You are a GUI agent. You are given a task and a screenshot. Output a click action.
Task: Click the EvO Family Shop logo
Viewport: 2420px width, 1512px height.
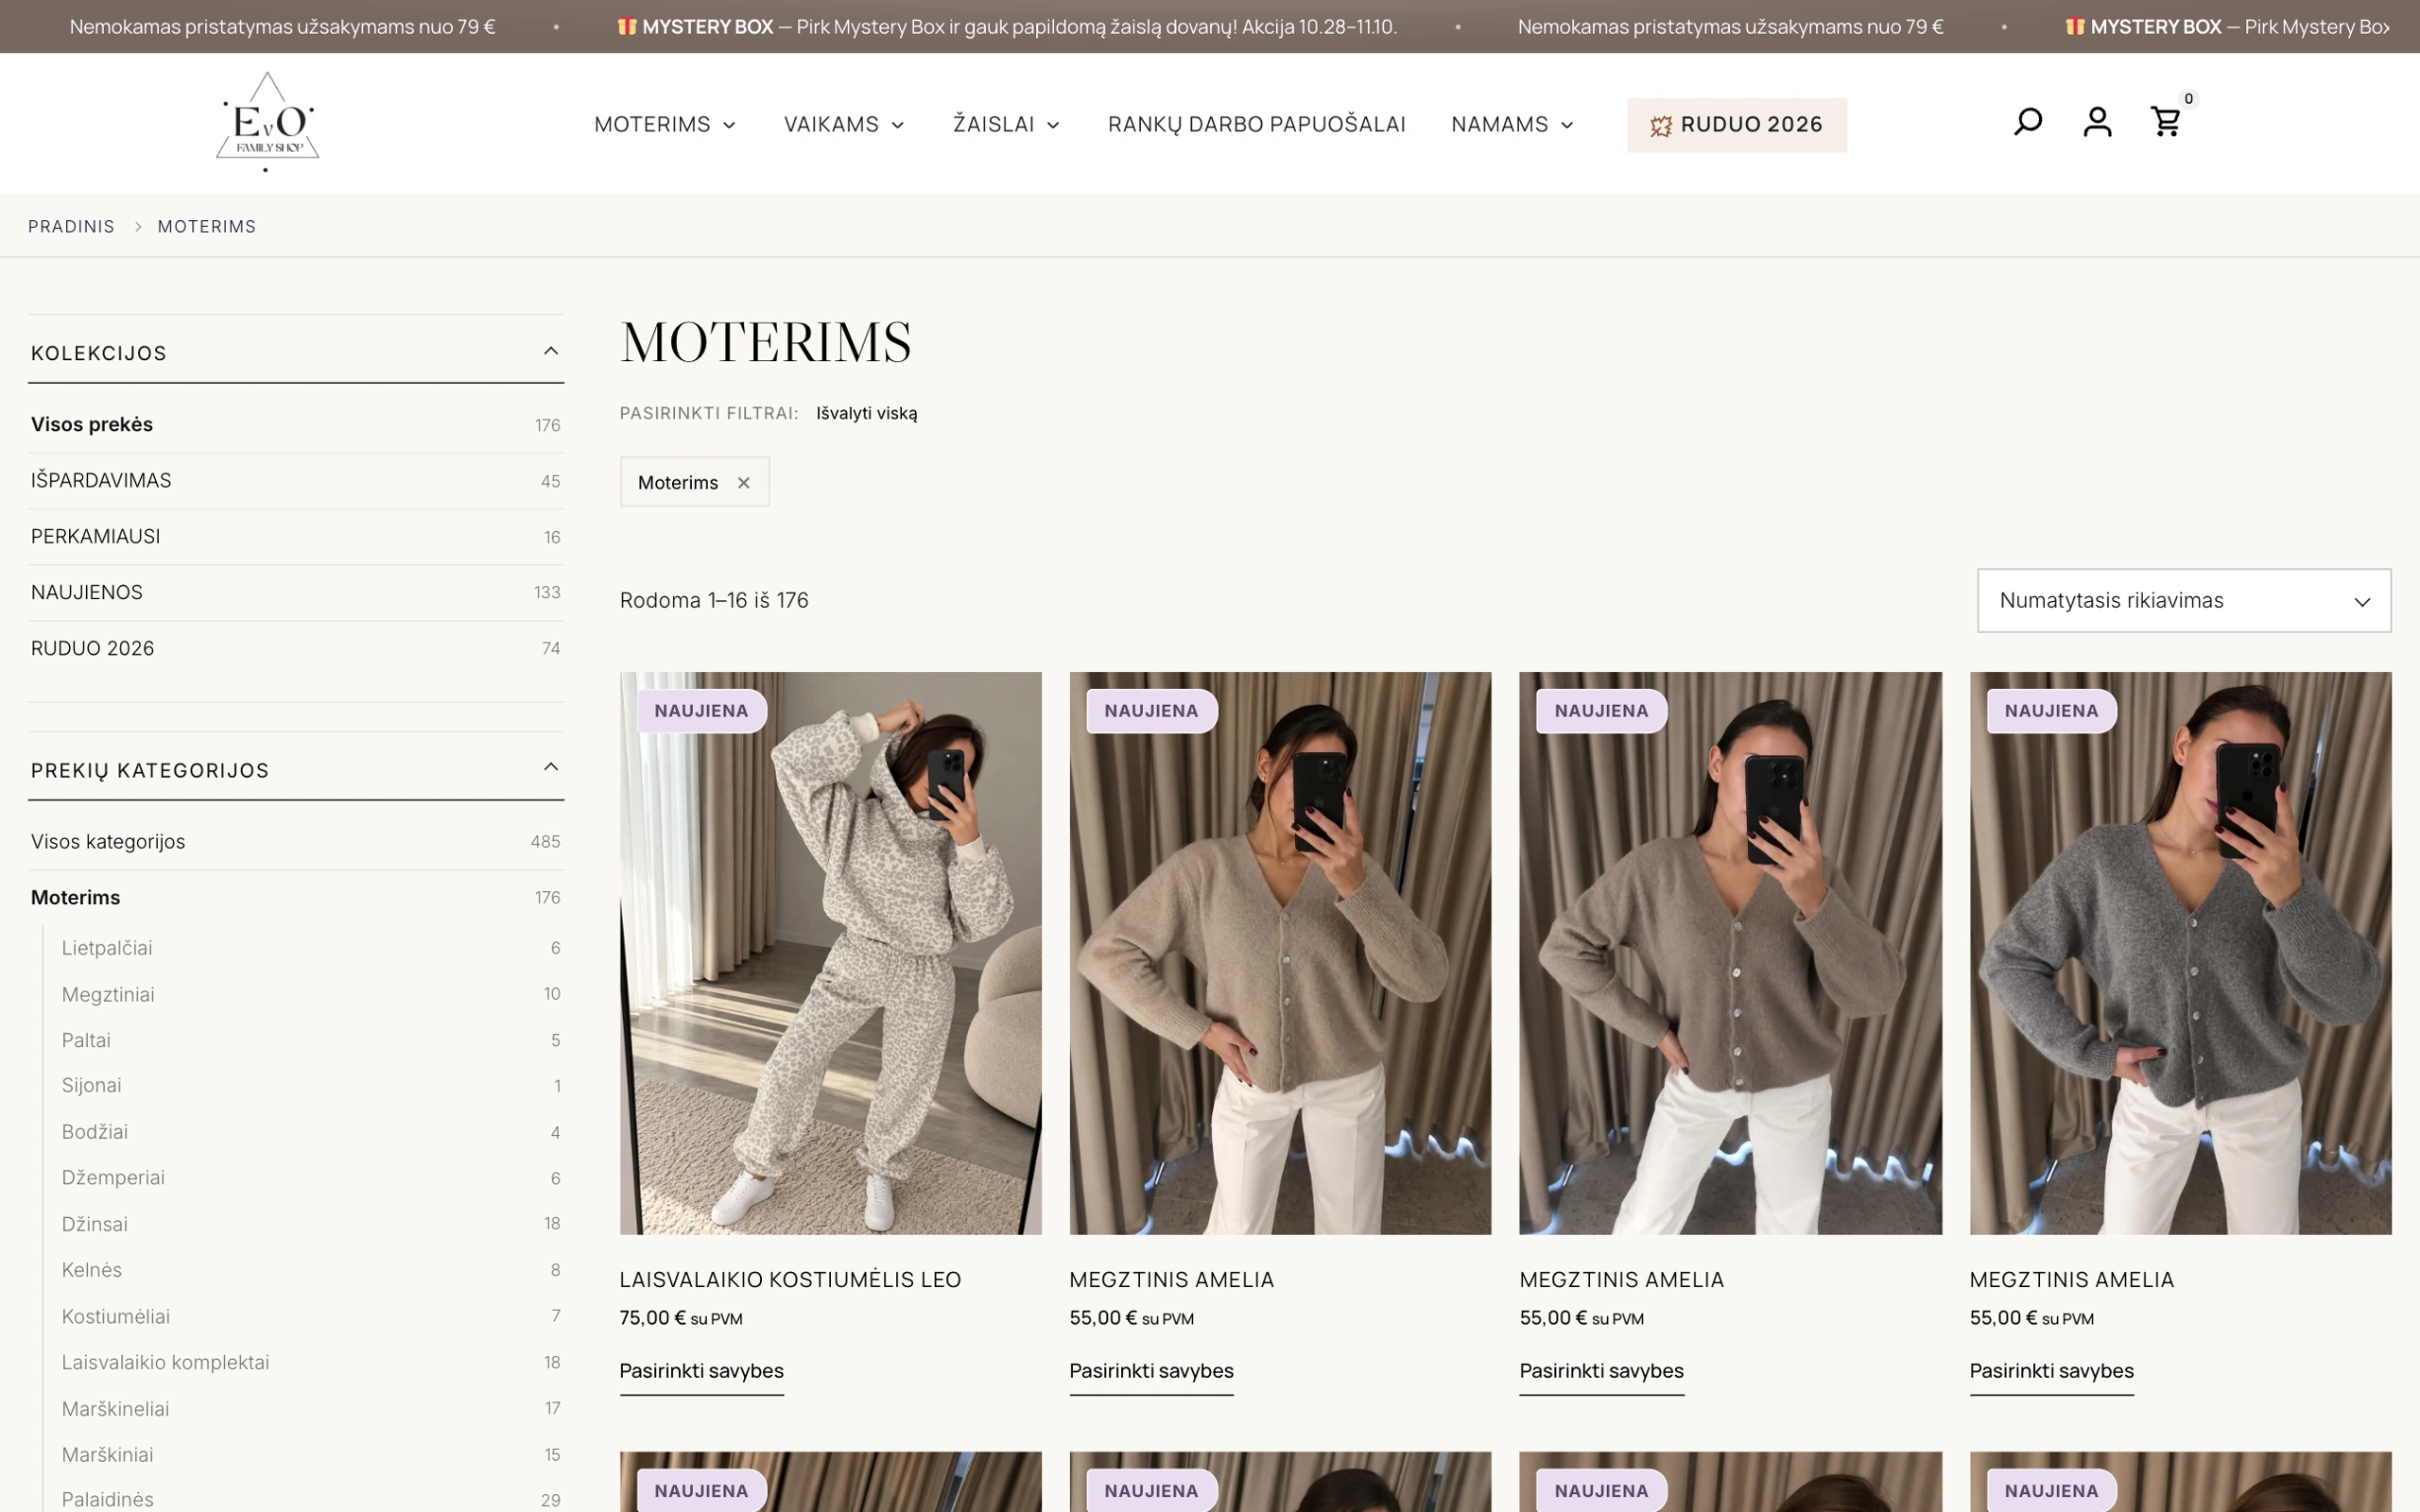point(267,122)
